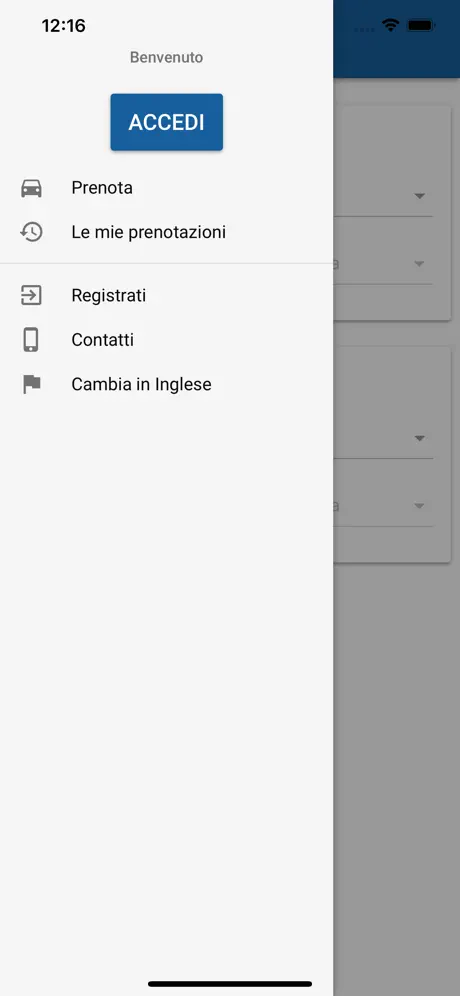The height and width of the screenshot is (996, 460).
Task: Tap the Registrati arrow-in-box icon
Action: (31, 295)
